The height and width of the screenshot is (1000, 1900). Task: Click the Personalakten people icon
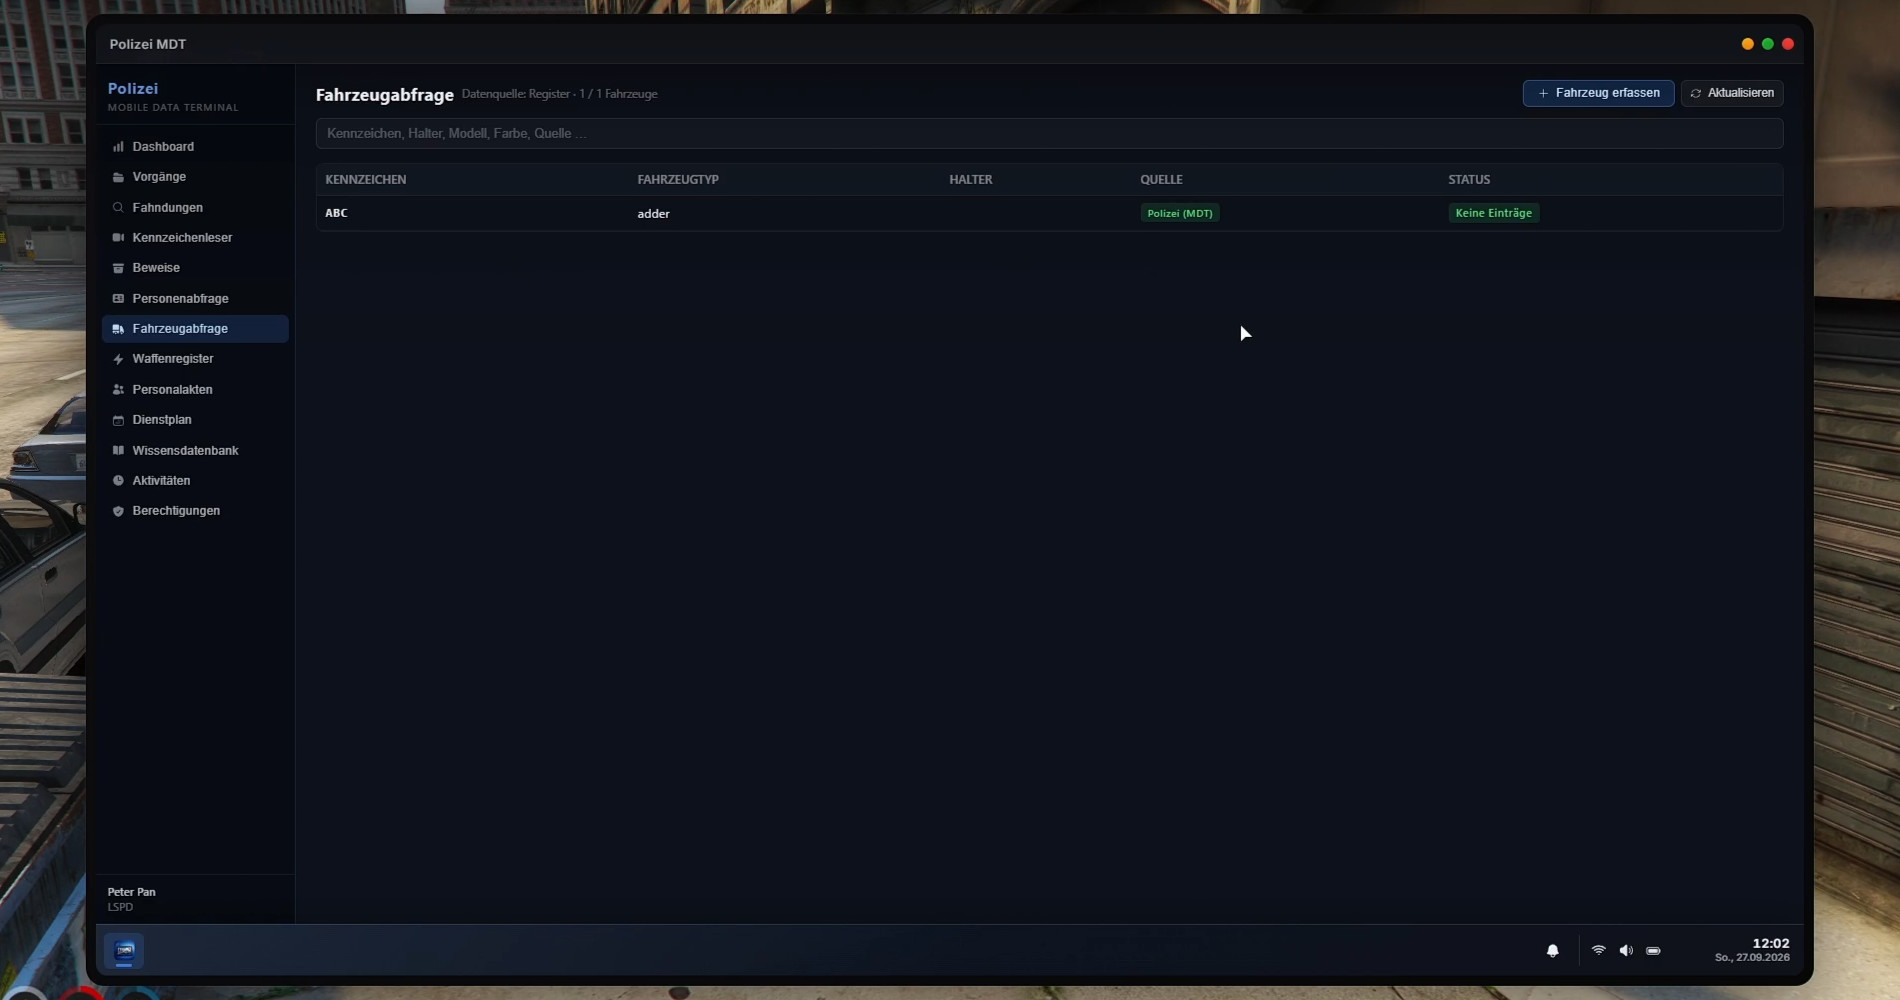coord(118,389)
